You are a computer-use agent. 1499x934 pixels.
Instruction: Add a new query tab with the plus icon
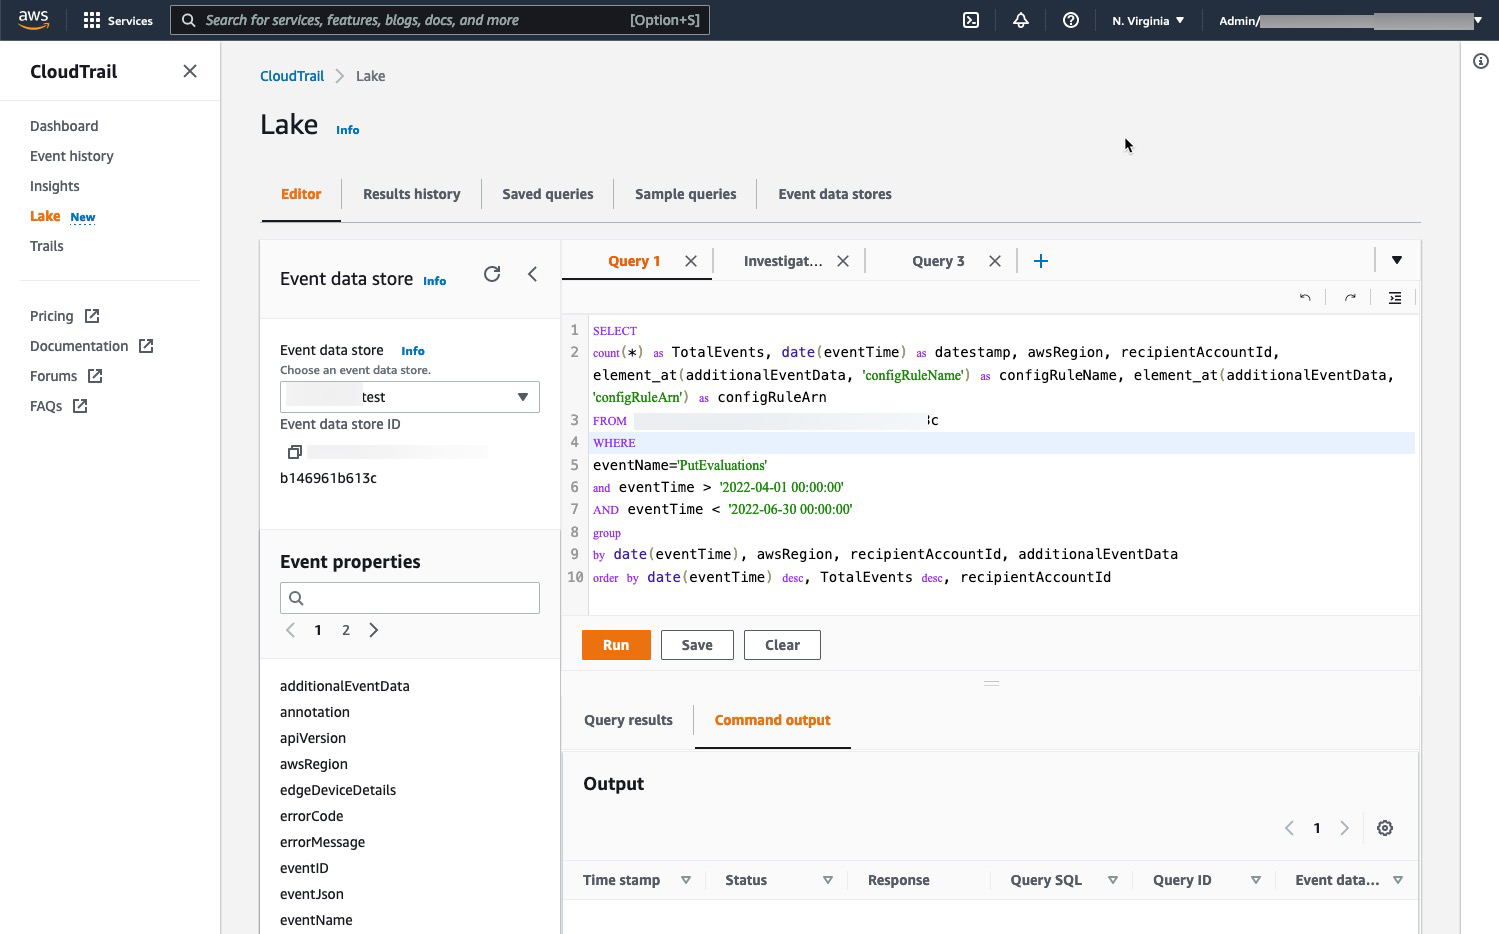click(1040, 260)
